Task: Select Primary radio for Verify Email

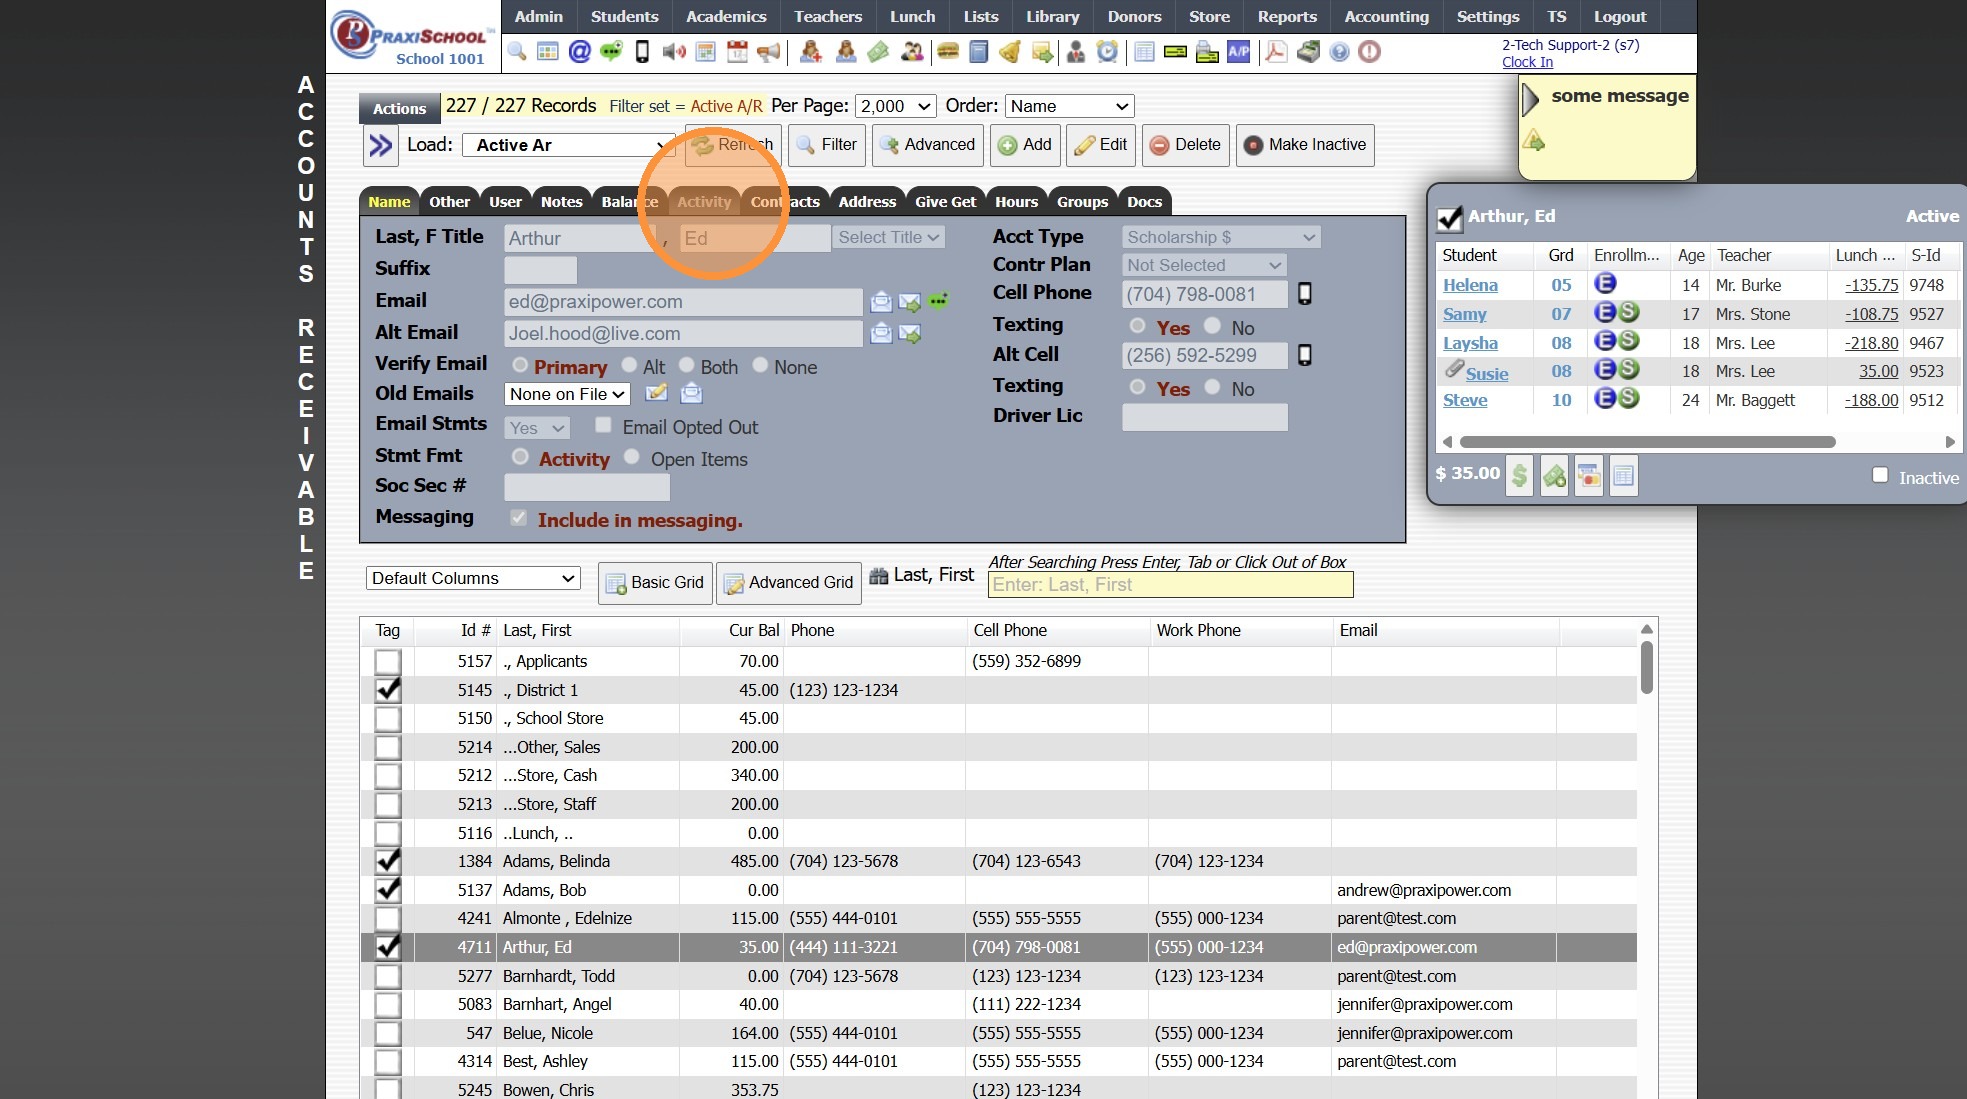Action: coord(520,365)
